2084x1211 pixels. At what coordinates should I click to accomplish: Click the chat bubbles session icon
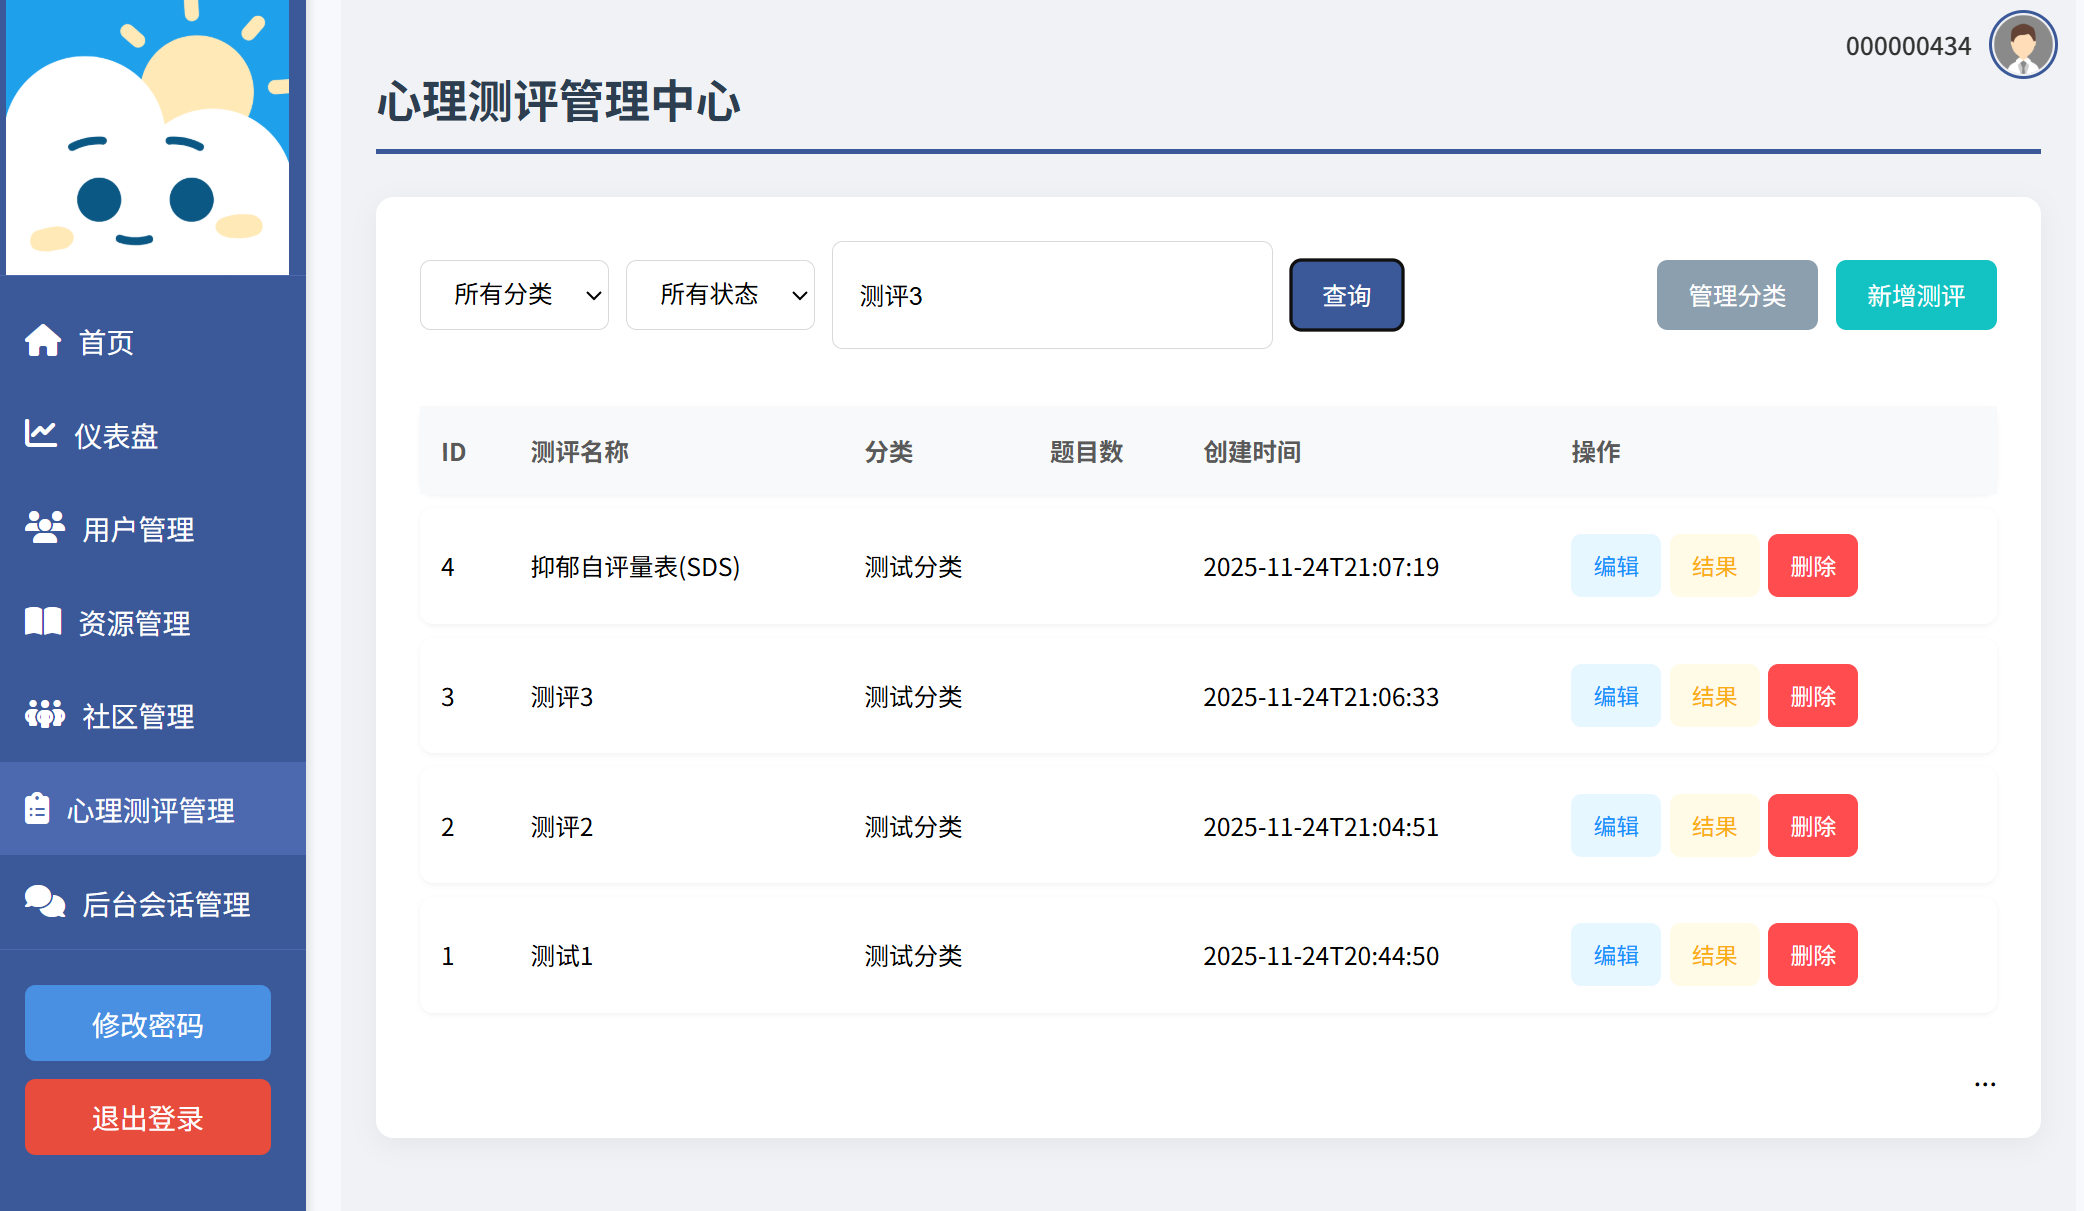[45, 902]
